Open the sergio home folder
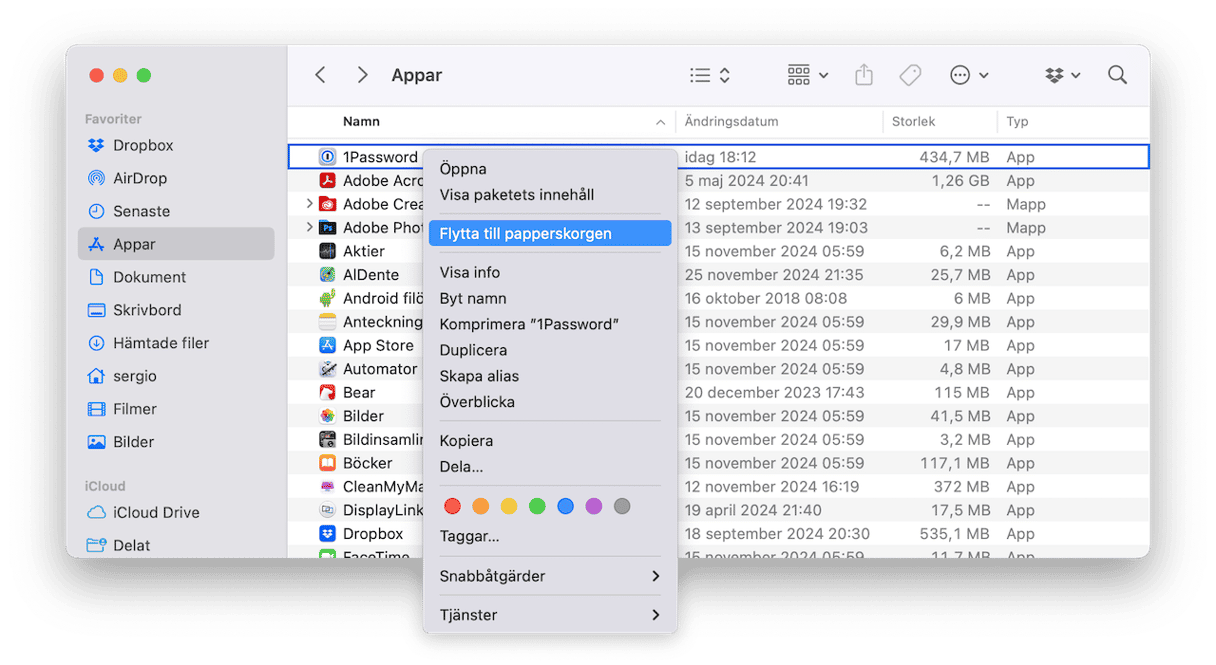 click(176, 376)
